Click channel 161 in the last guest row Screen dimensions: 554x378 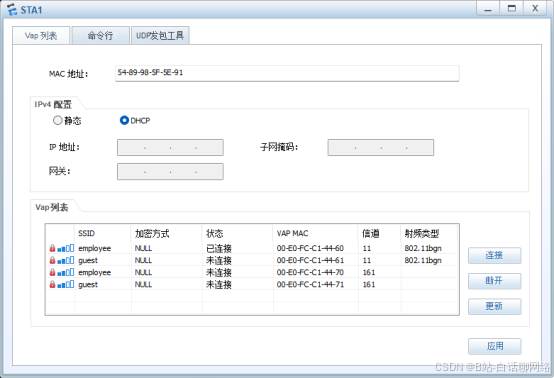point(369,284)
